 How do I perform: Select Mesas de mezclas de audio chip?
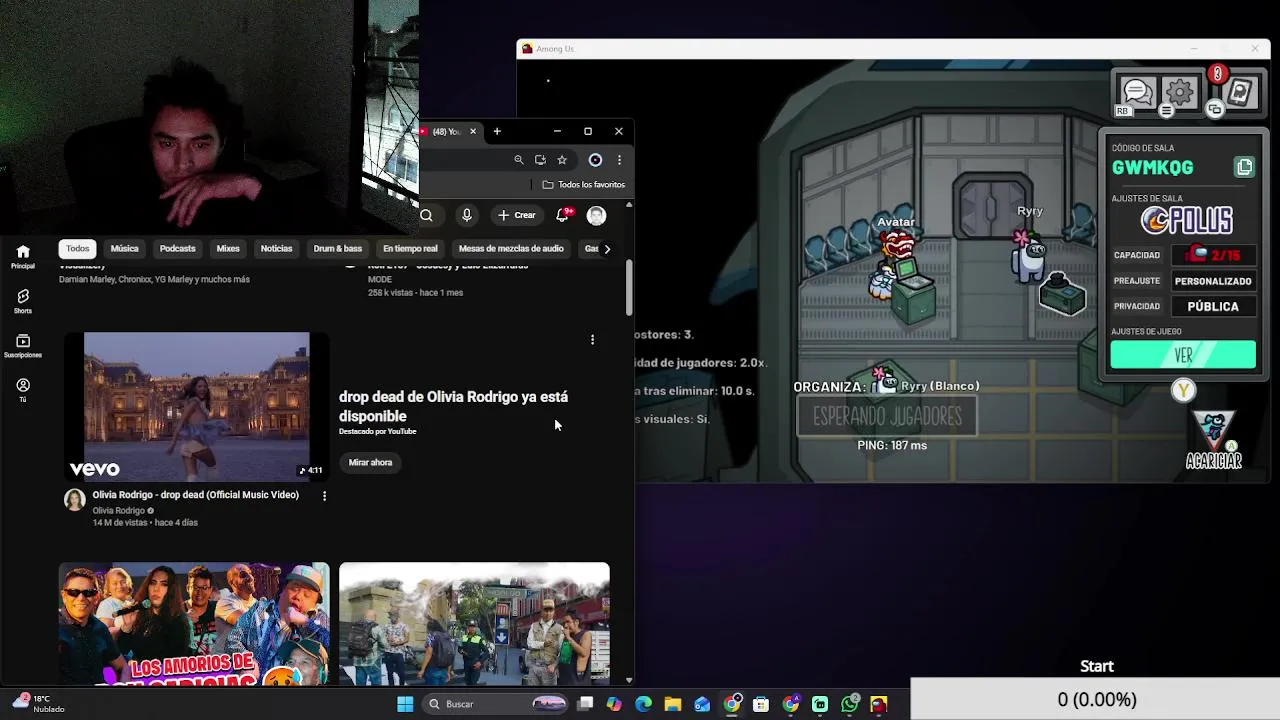[x=511, y=248]
